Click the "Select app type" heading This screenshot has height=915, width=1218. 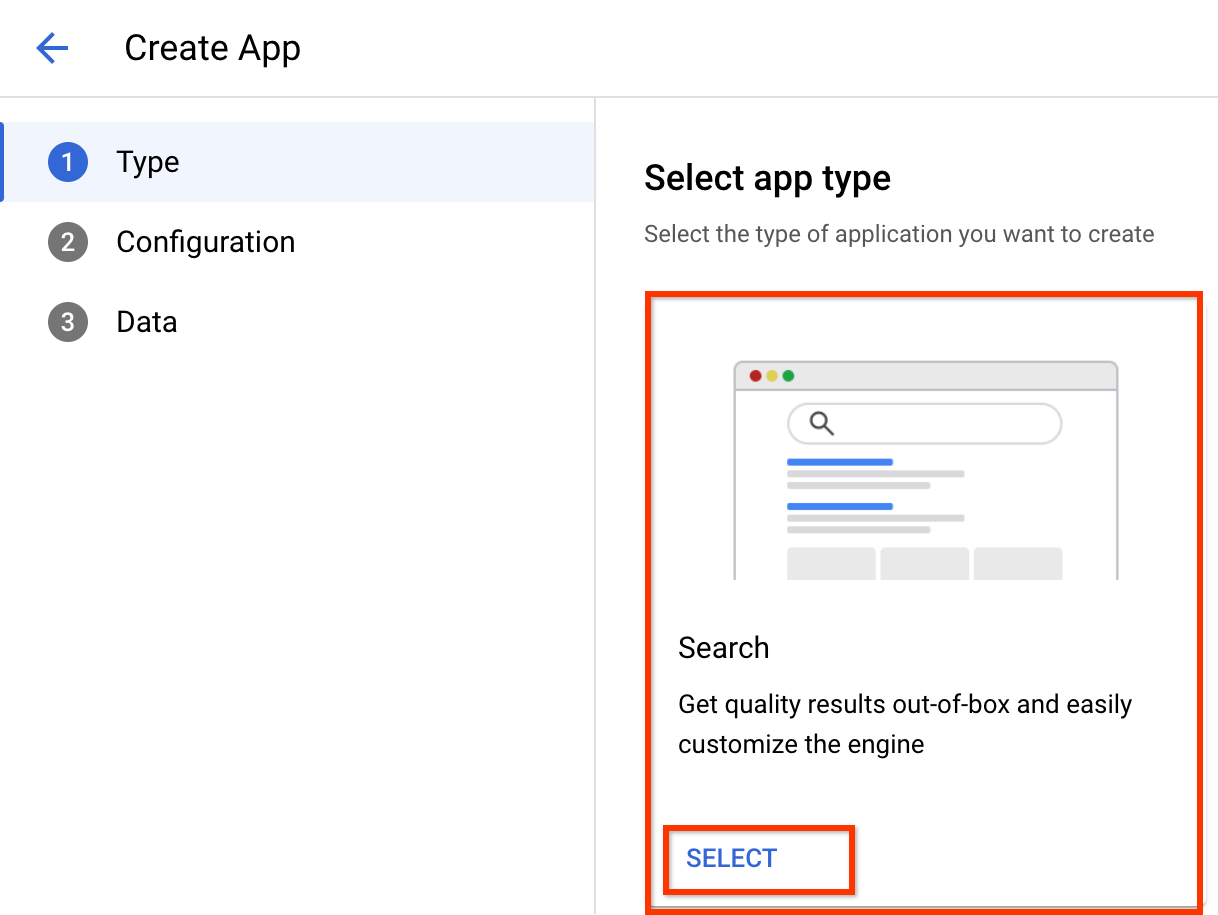click(767, 178)
